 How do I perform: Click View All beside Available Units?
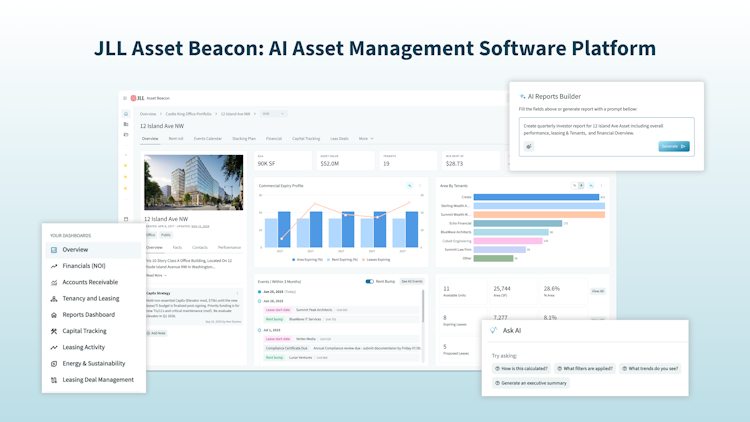tap(598, 291)
